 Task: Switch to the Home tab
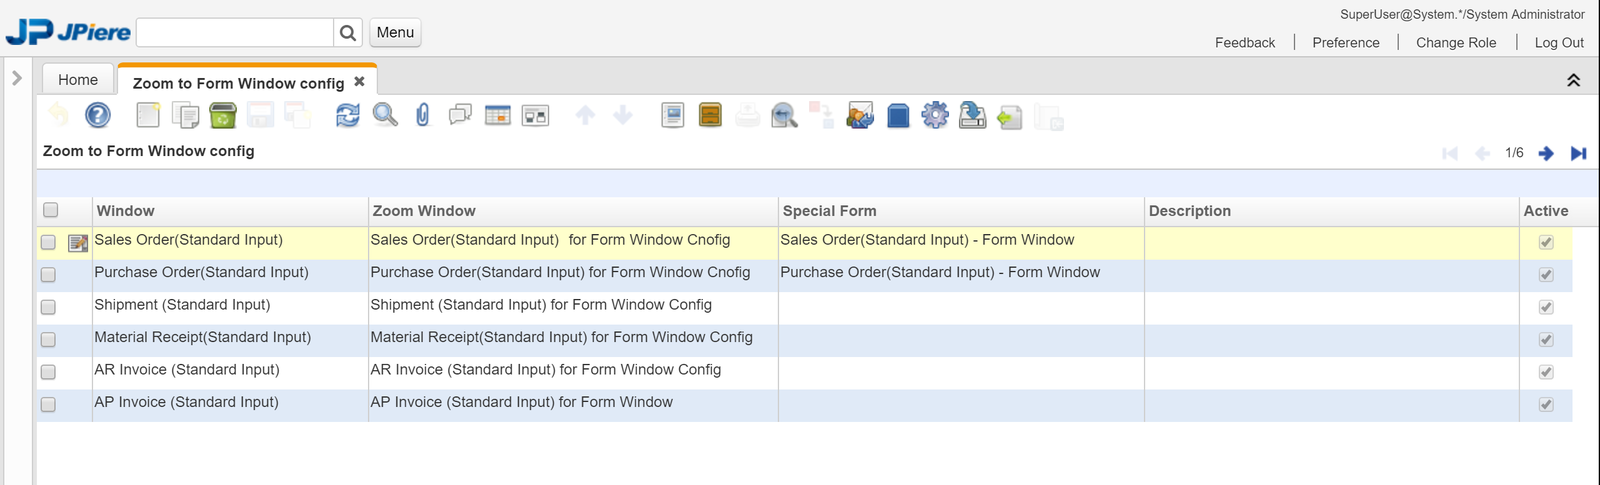tap(78, 80)
